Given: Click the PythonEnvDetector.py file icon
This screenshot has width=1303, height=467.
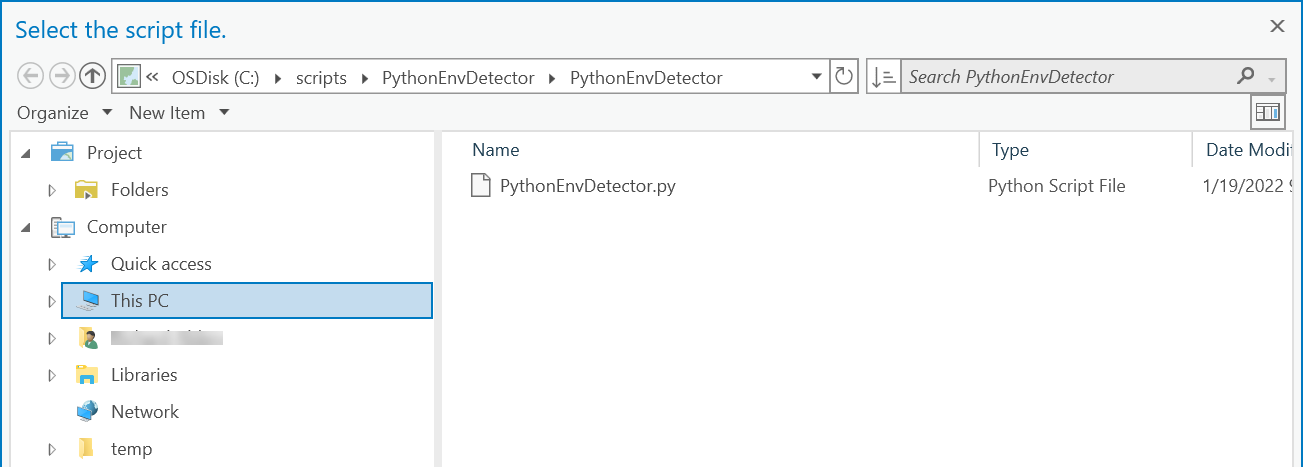Looking at the screenshot, I should click(482, 186).
